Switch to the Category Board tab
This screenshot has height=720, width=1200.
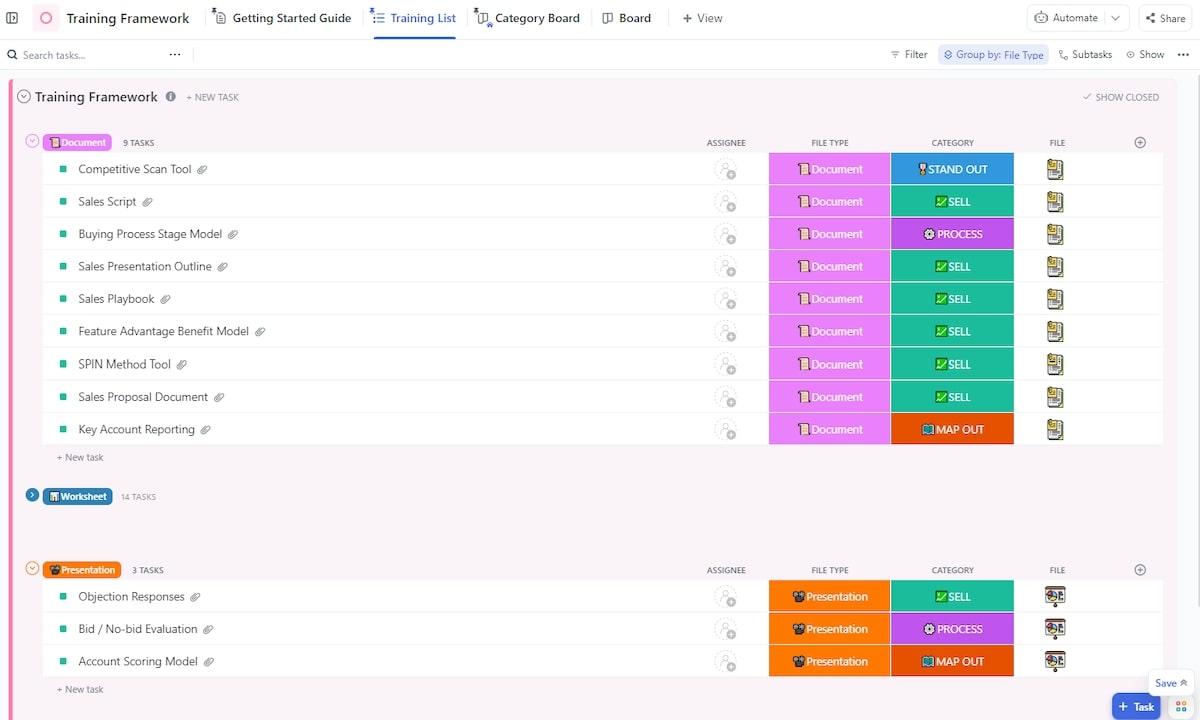(527, 18)
